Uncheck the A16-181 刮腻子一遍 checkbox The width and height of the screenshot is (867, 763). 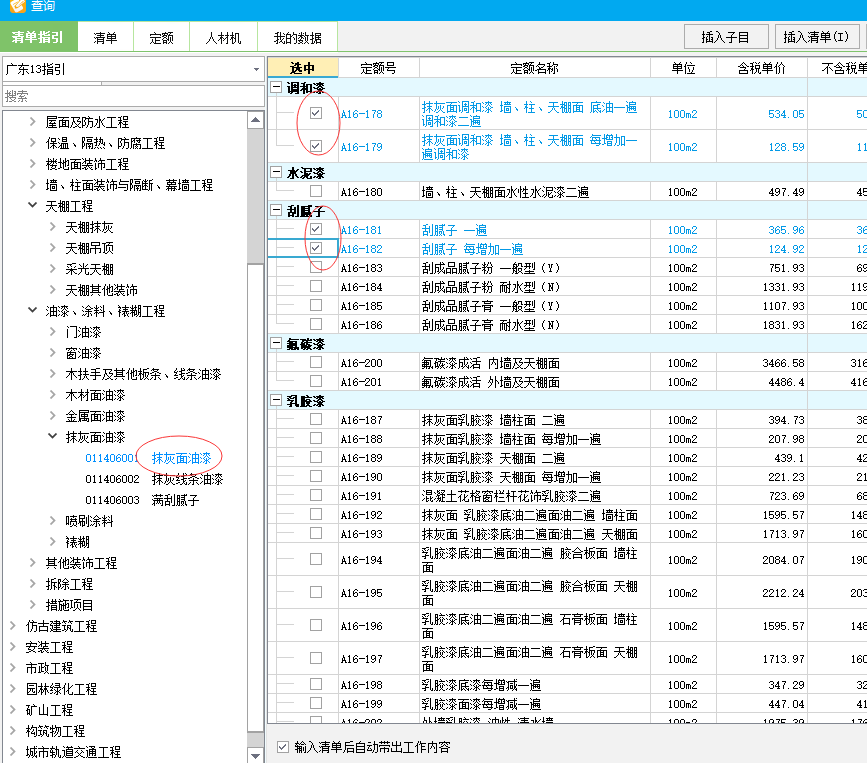coord(316,229)
